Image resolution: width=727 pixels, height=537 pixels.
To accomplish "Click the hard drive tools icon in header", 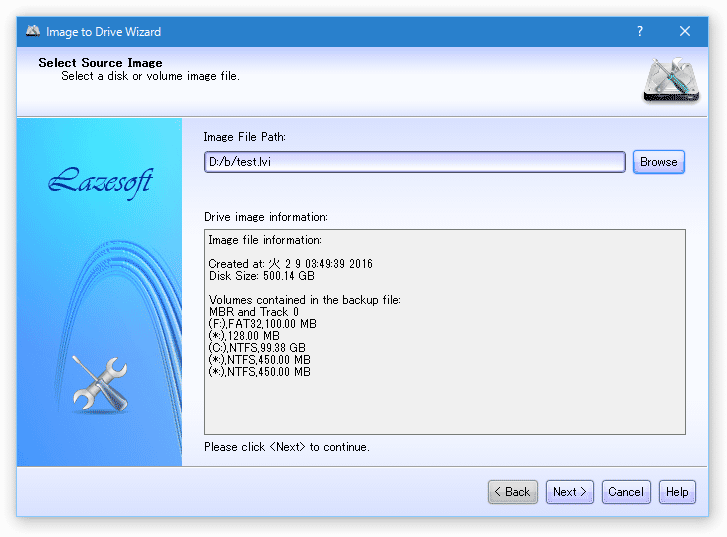I will pos(671,80).
